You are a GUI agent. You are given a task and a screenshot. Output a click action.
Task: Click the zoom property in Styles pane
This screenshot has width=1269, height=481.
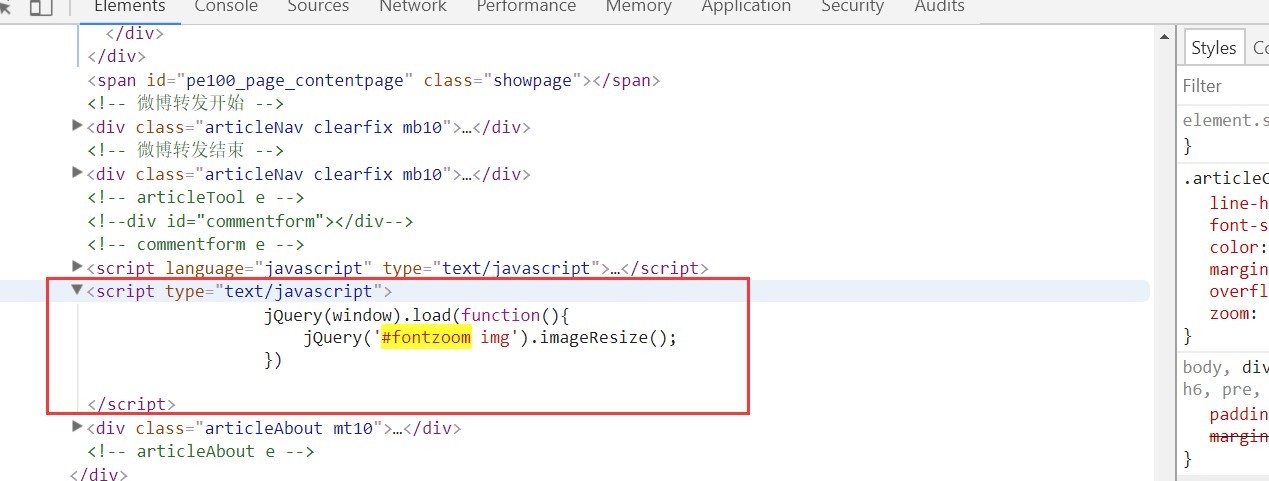click(1229, 313)
